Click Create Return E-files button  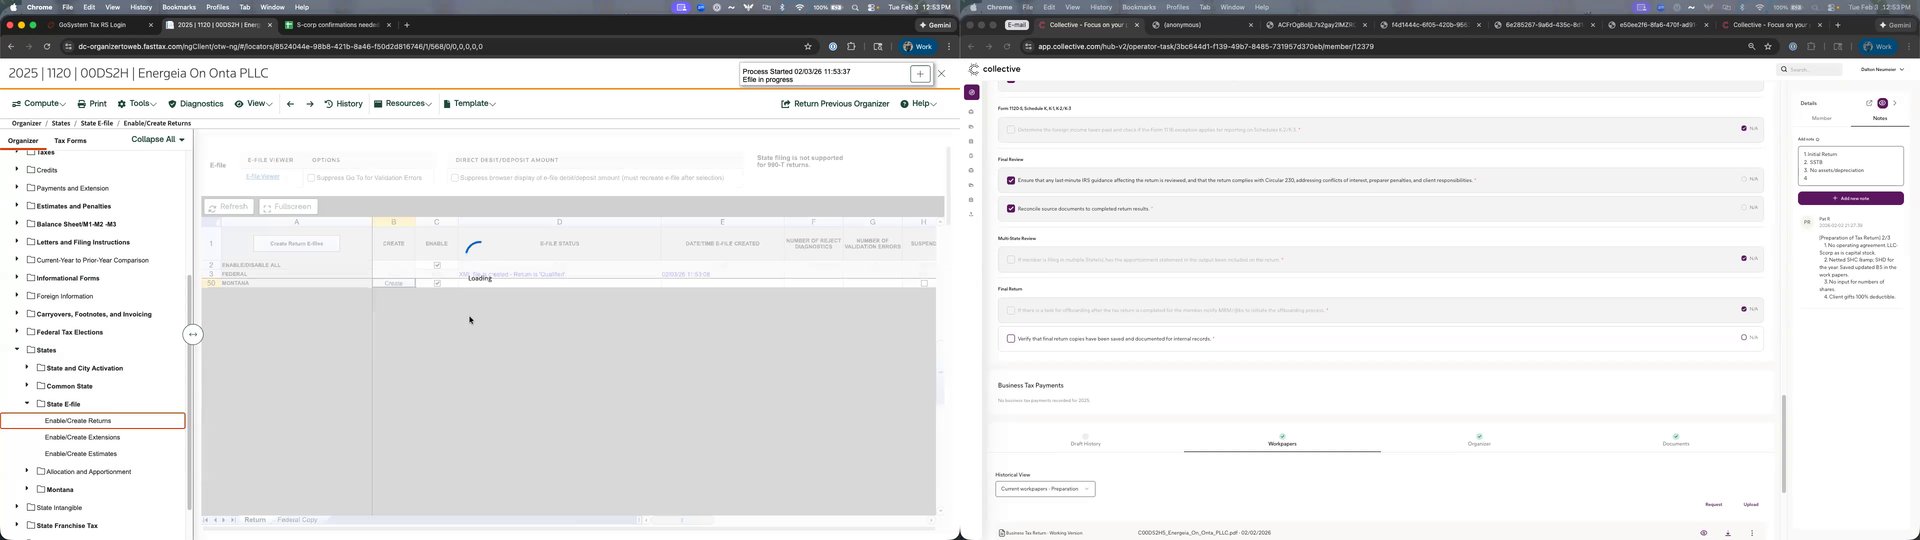[297, 243]
